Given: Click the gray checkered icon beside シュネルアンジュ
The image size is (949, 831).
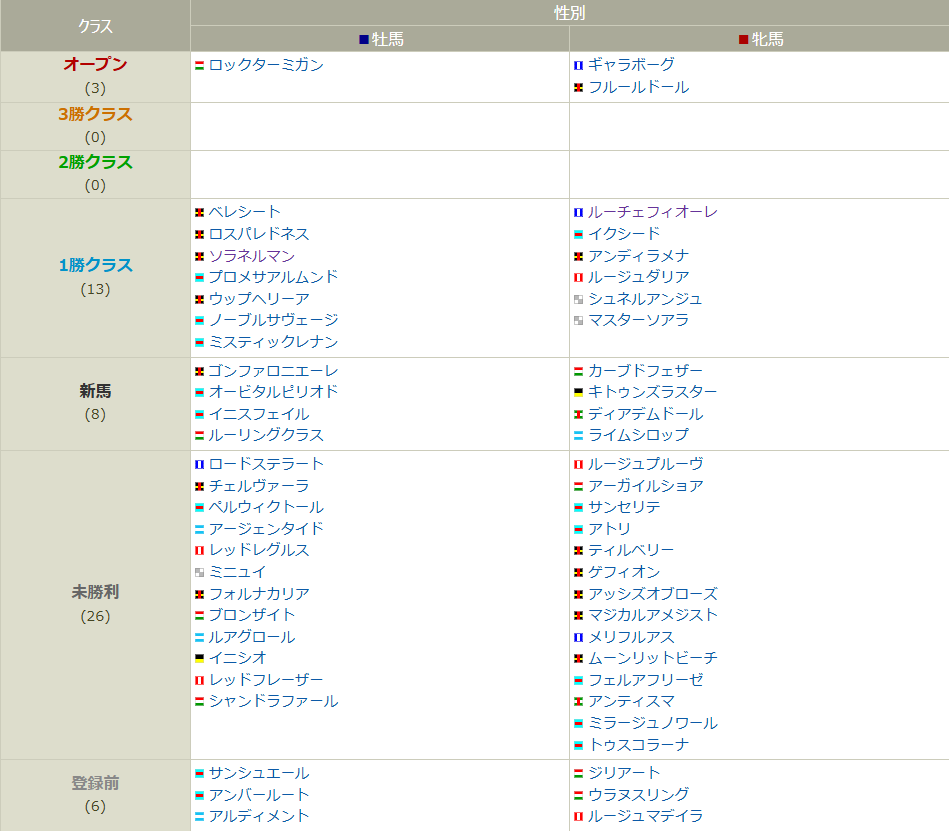Looking at the screenshot, I should tap(578, 299).
